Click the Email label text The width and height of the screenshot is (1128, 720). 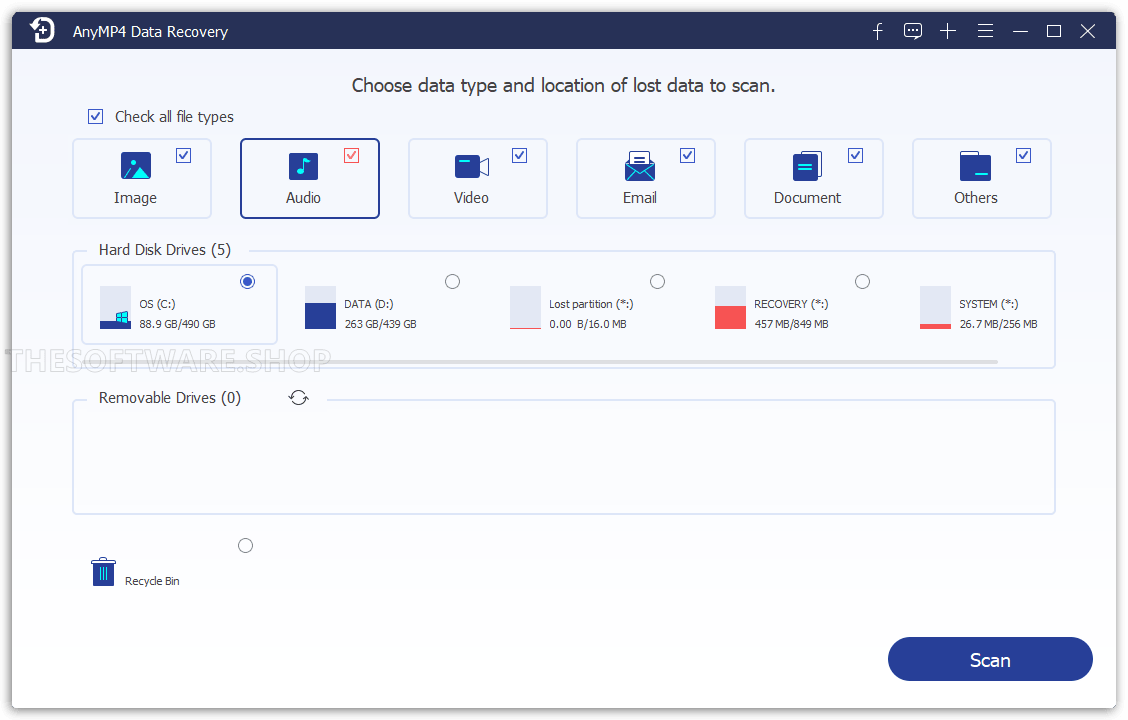640,198
